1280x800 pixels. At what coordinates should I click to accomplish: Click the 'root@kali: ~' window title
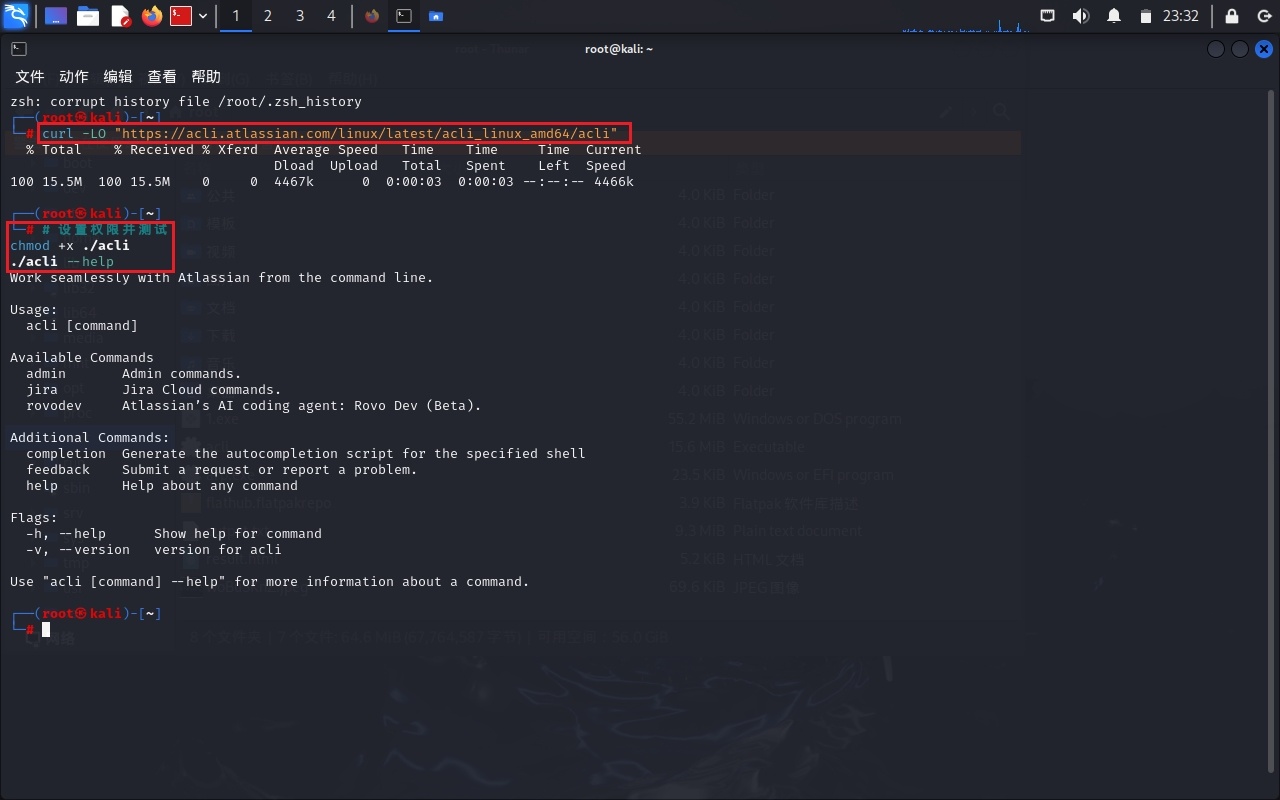tap(619, 49)
